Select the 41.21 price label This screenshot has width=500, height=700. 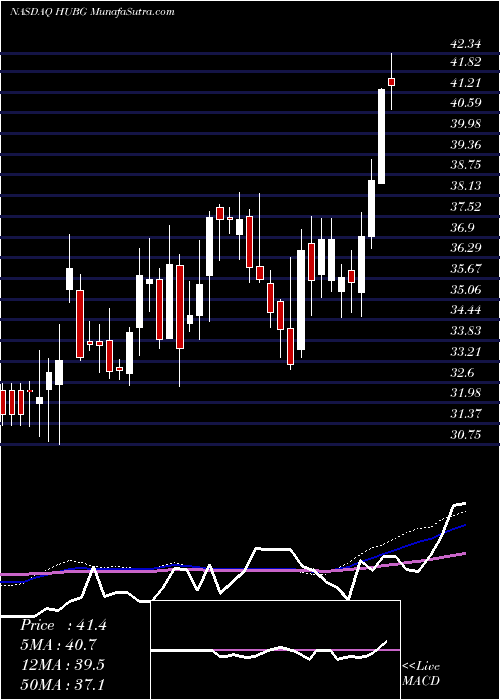tap(466, 83)
